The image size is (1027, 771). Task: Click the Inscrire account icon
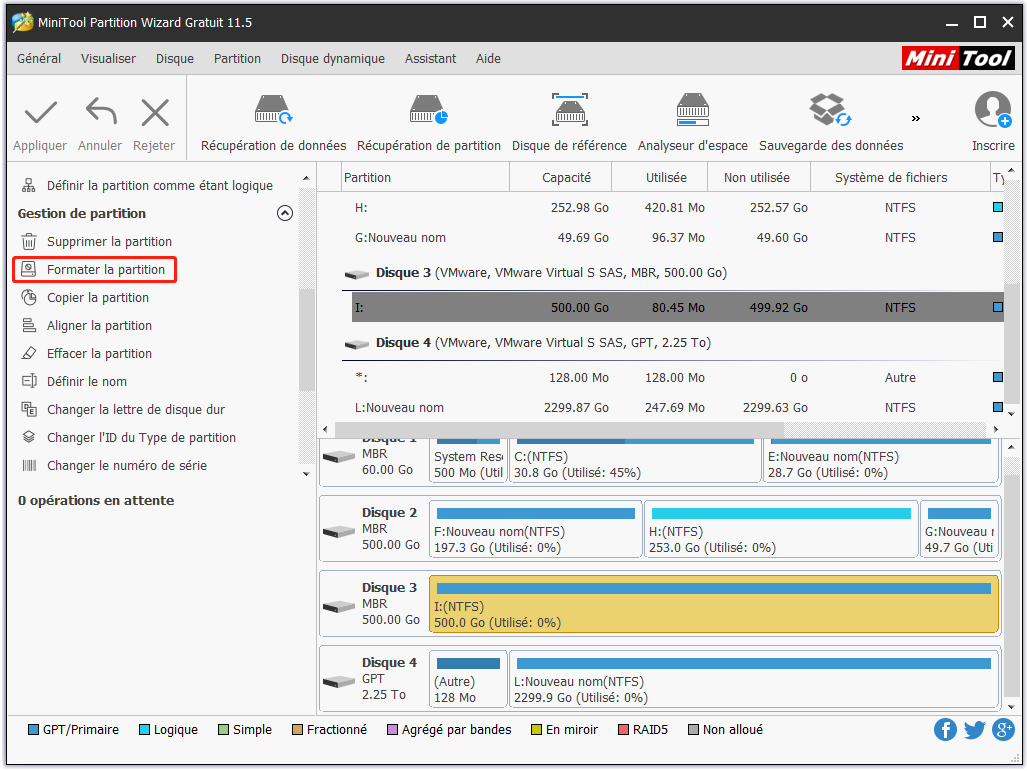pyautogui.click(x=993, y=122)
